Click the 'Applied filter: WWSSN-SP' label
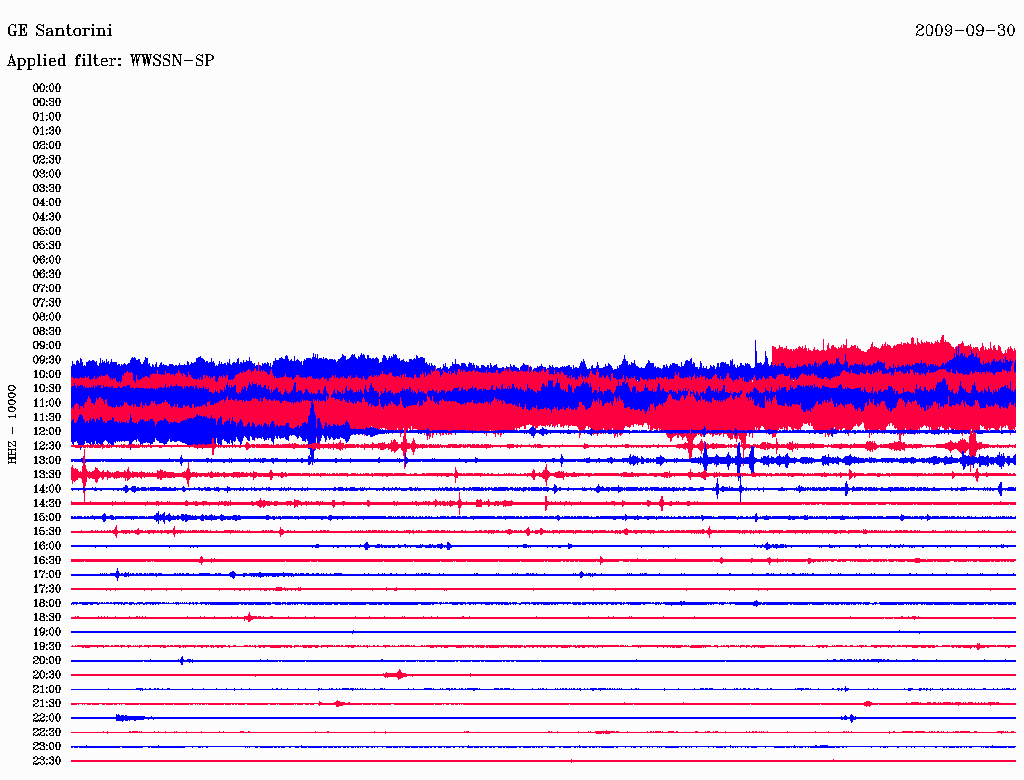The height and width of the screenshot is (780, 1024). pyautogui.click(x=110, y=61)
